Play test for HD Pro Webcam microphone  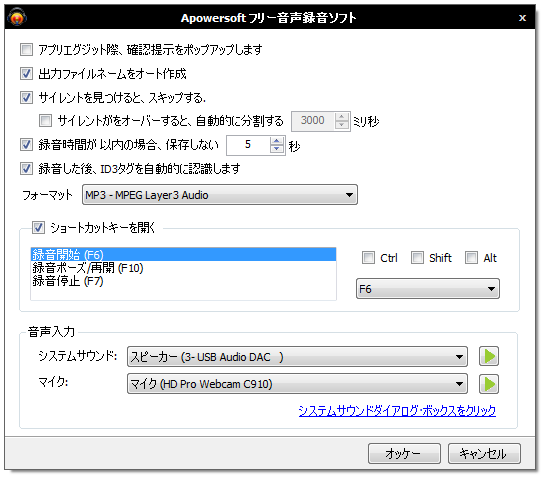(489, 384)
